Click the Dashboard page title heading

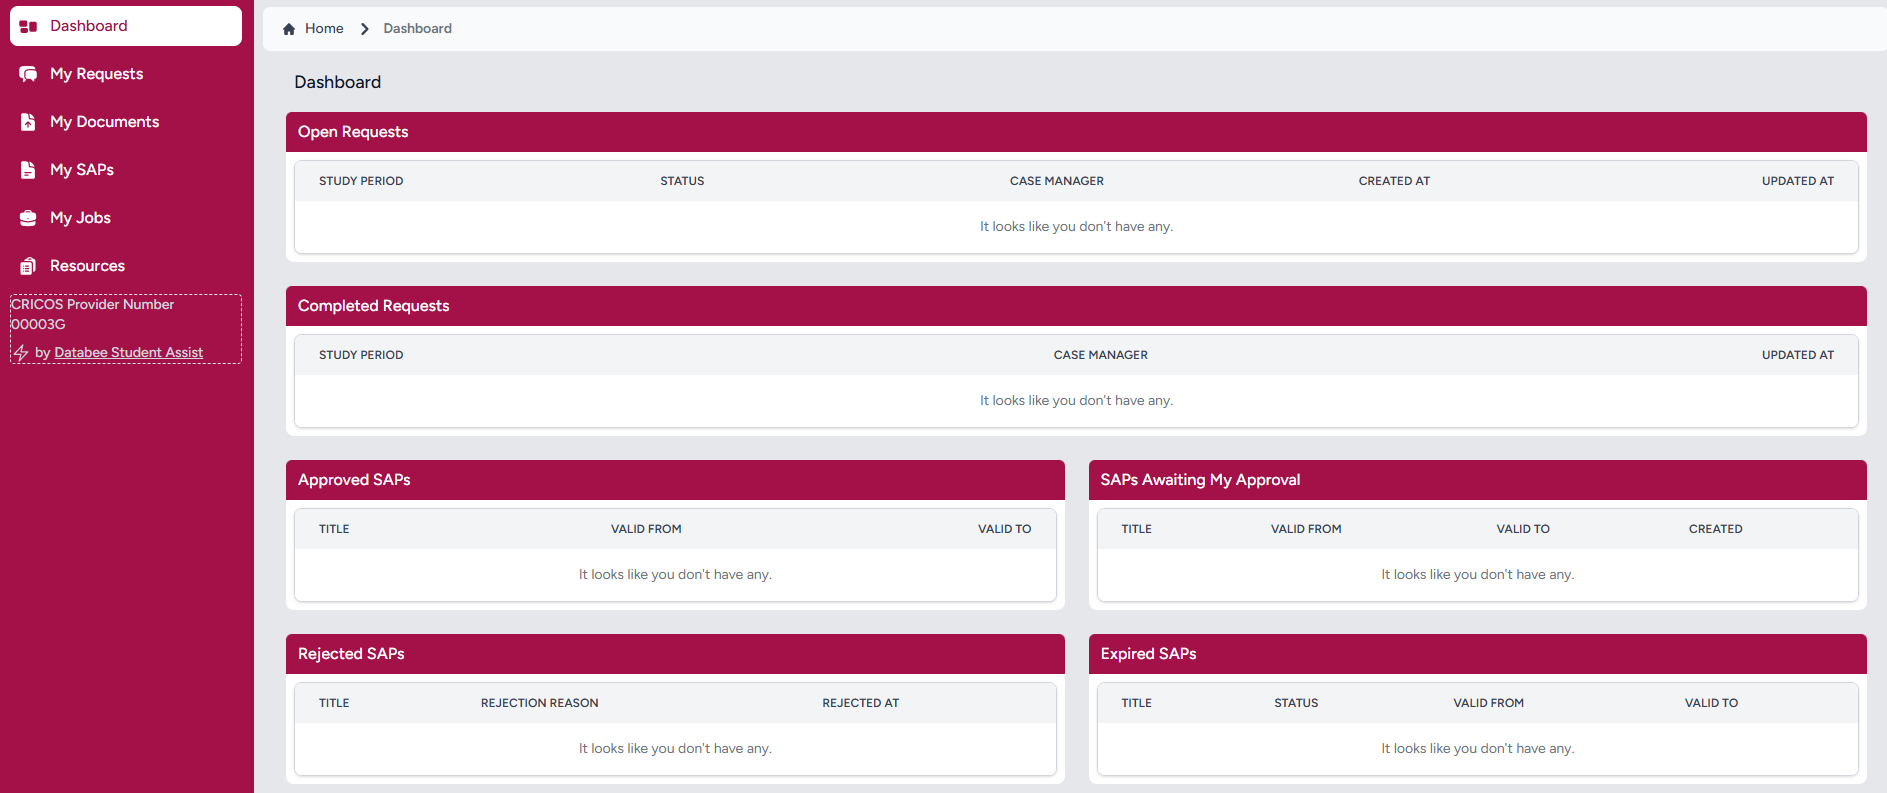tap(337, 82)
